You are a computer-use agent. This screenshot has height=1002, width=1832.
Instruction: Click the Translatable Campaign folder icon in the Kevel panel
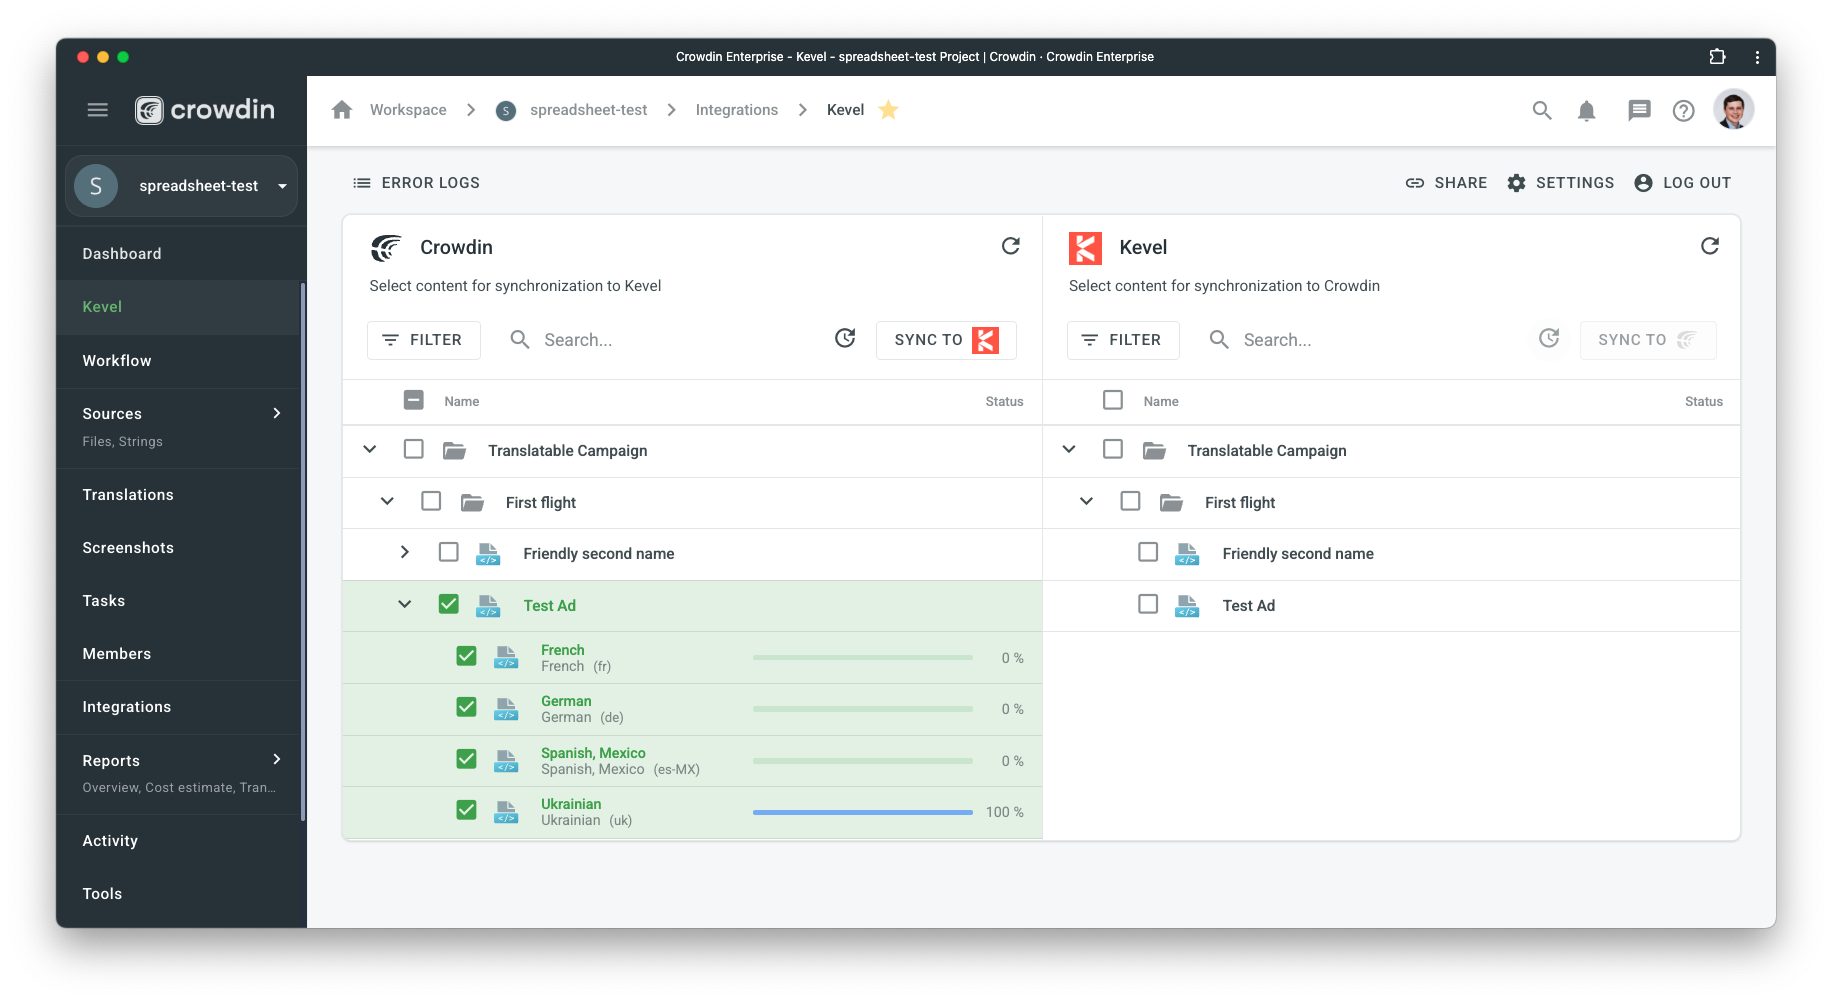click(x=1154, y=451)
